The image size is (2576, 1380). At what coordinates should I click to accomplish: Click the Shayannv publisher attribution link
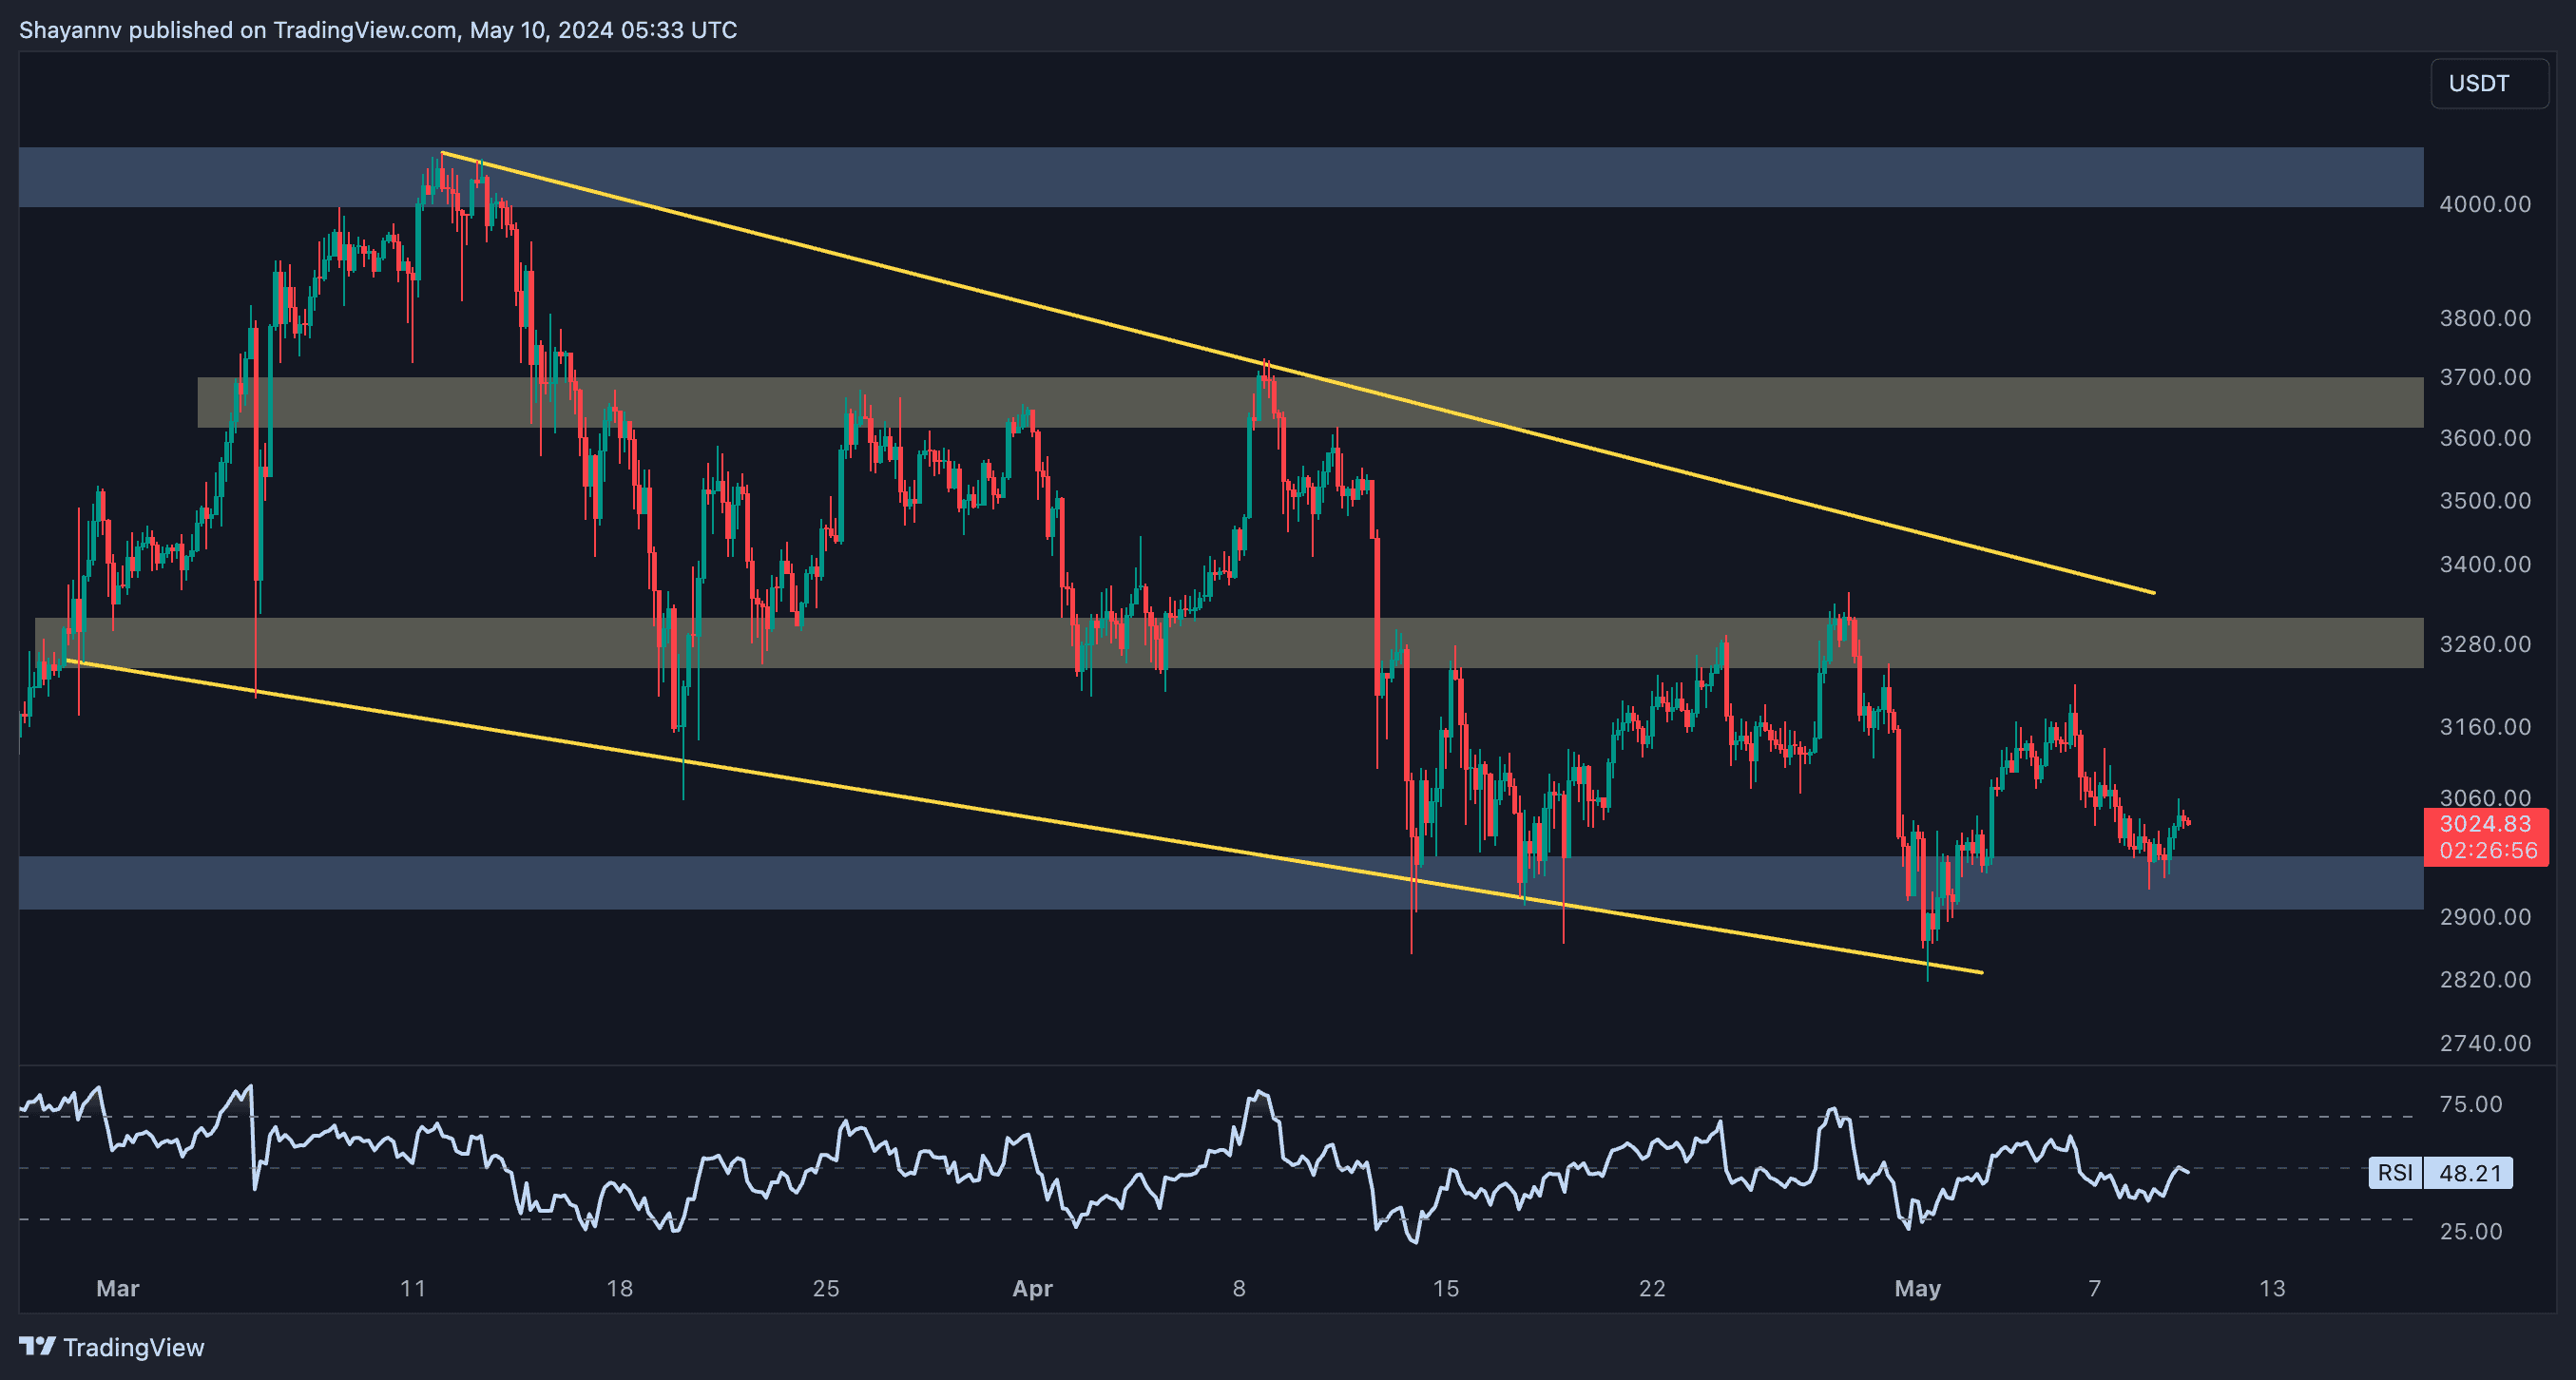coord(68,29)
